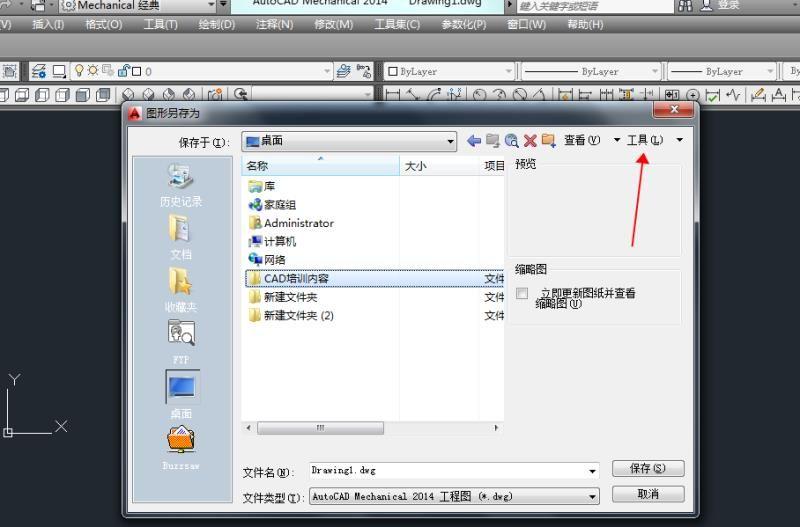Open the 插入(I) menu
800x527 pixels.
48,24
